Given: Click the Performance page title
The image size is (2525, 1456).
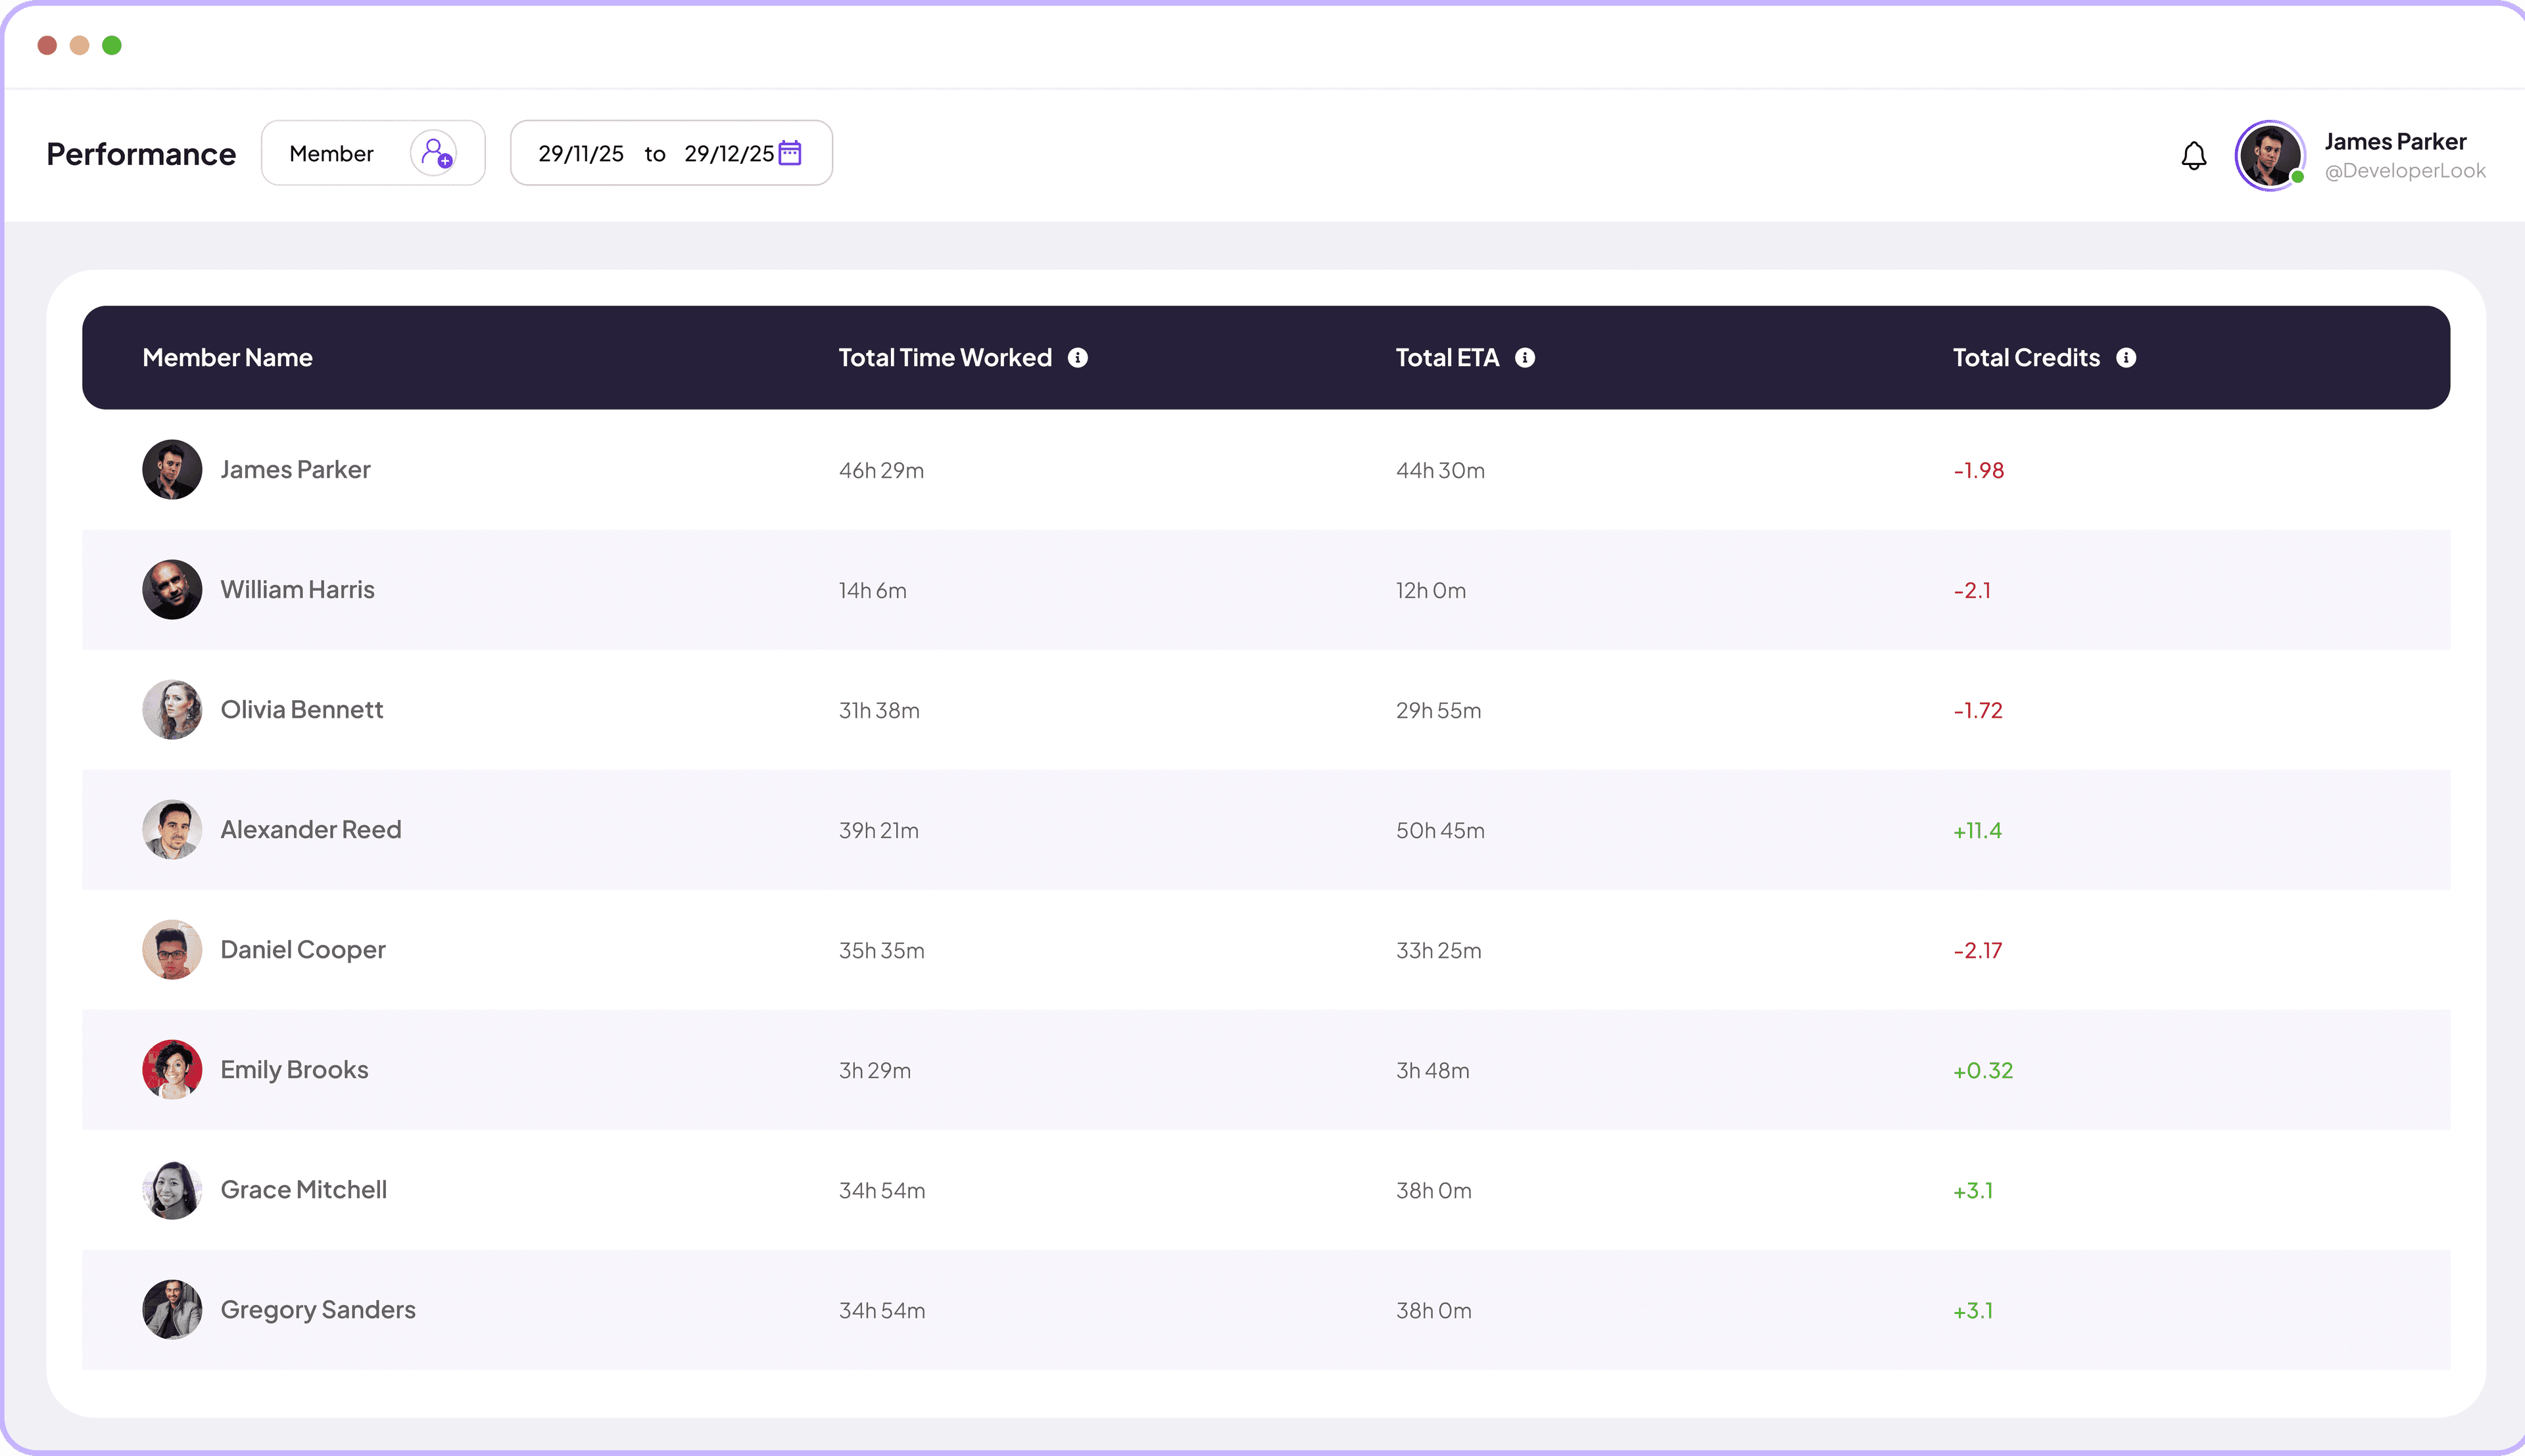Looking at the screenshot, I should coord(140,153).
